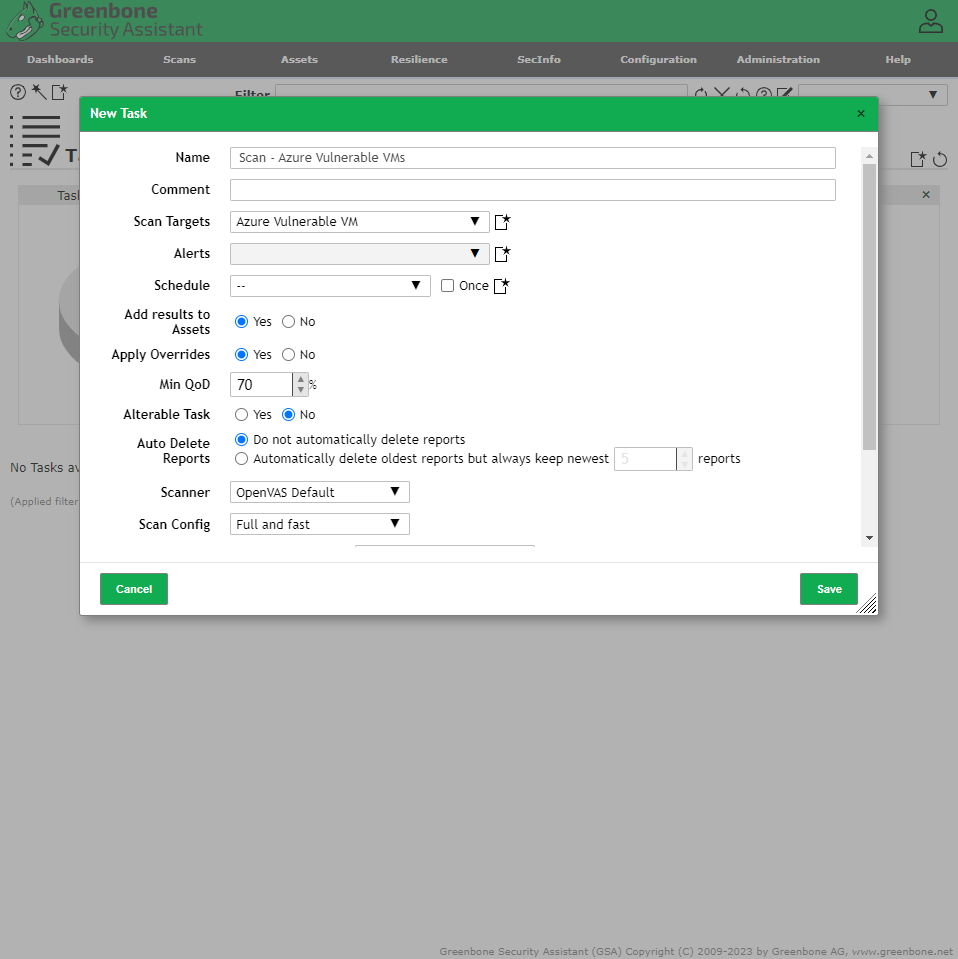This screenshot has width=958, height=959.
Task: Choose Do not automatically delete reports
Action: [242, 440]
